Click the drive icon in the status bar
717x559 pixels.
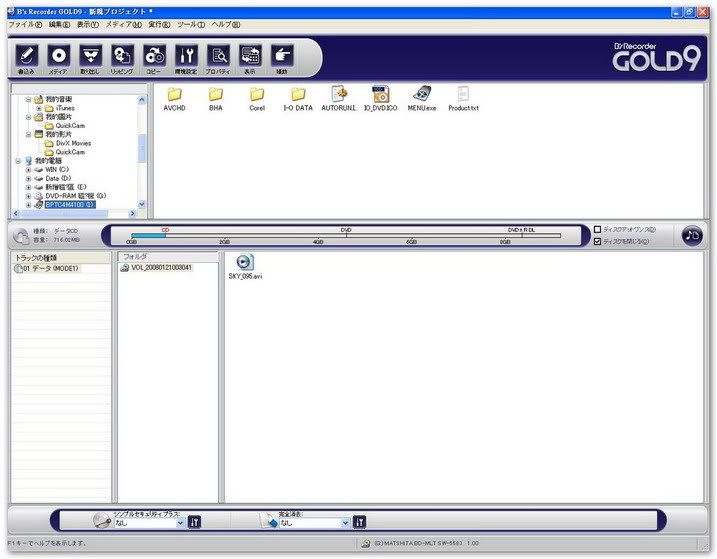[365, 543]
